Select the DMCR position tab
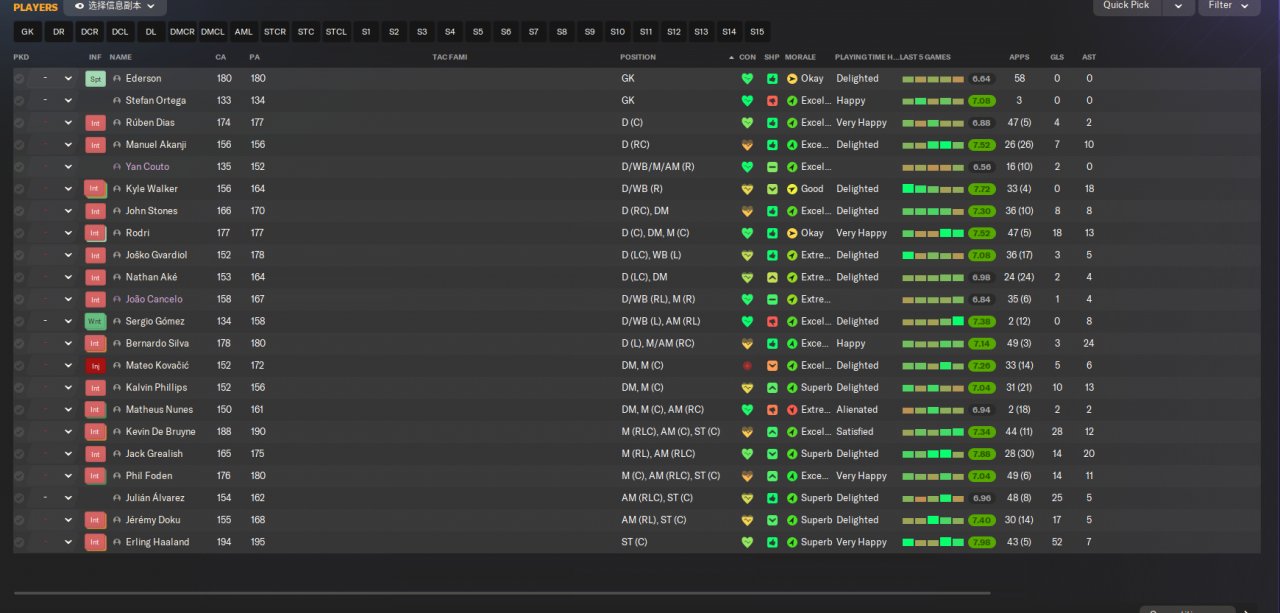The image size is (1280, 613). point(182,32)
